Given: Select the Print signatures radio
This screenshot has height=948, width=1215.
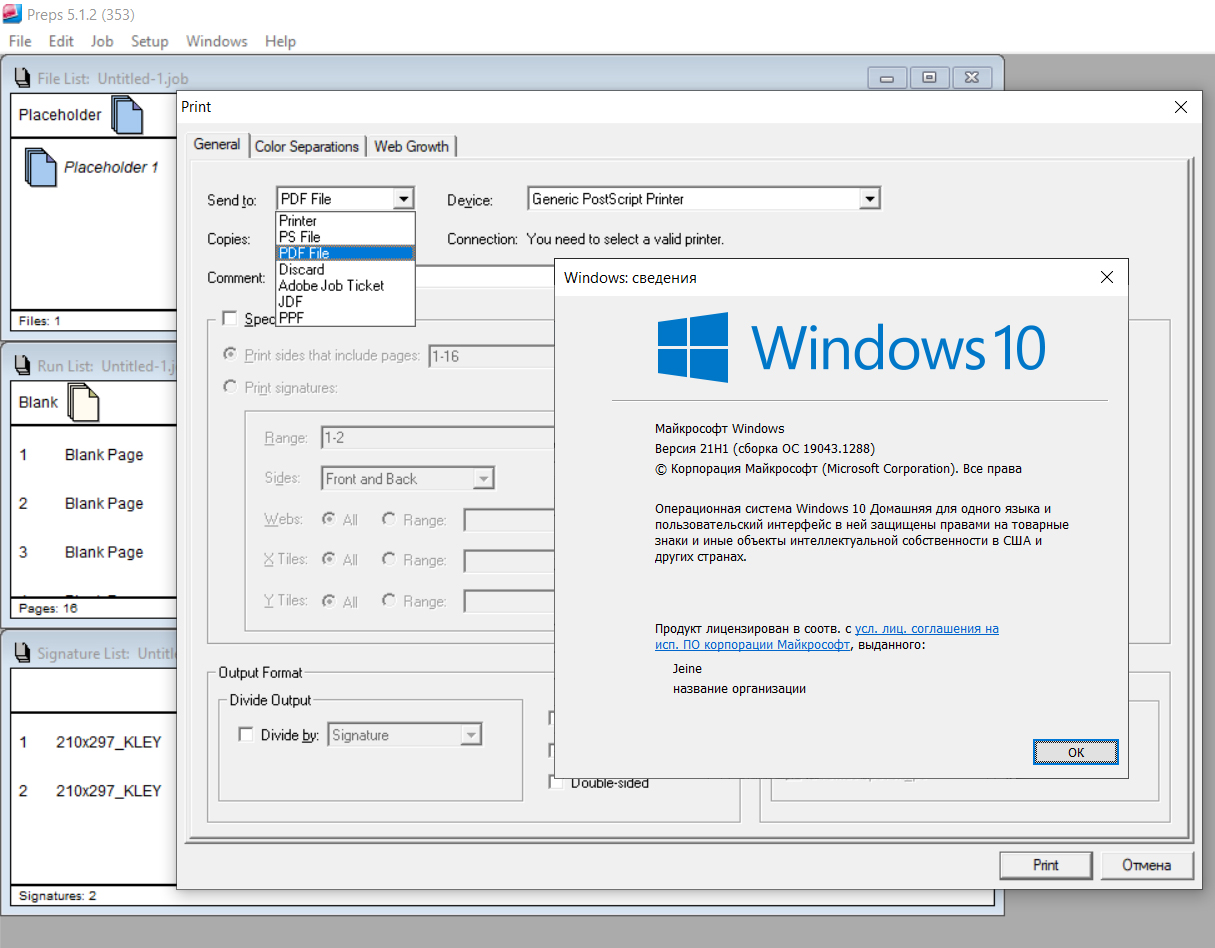Looking at the screenshot, I should (230, 387).
